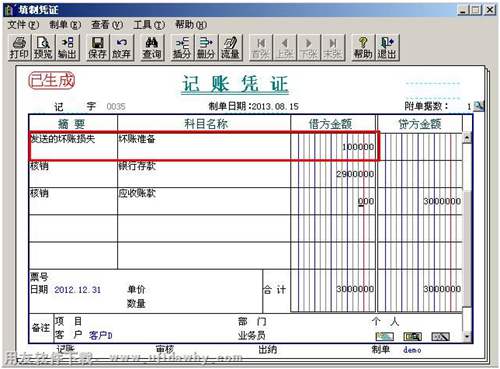The image size is (500, 369).
Task: Select the 坏账准备 account cell
Action: [x=204, y=146]
